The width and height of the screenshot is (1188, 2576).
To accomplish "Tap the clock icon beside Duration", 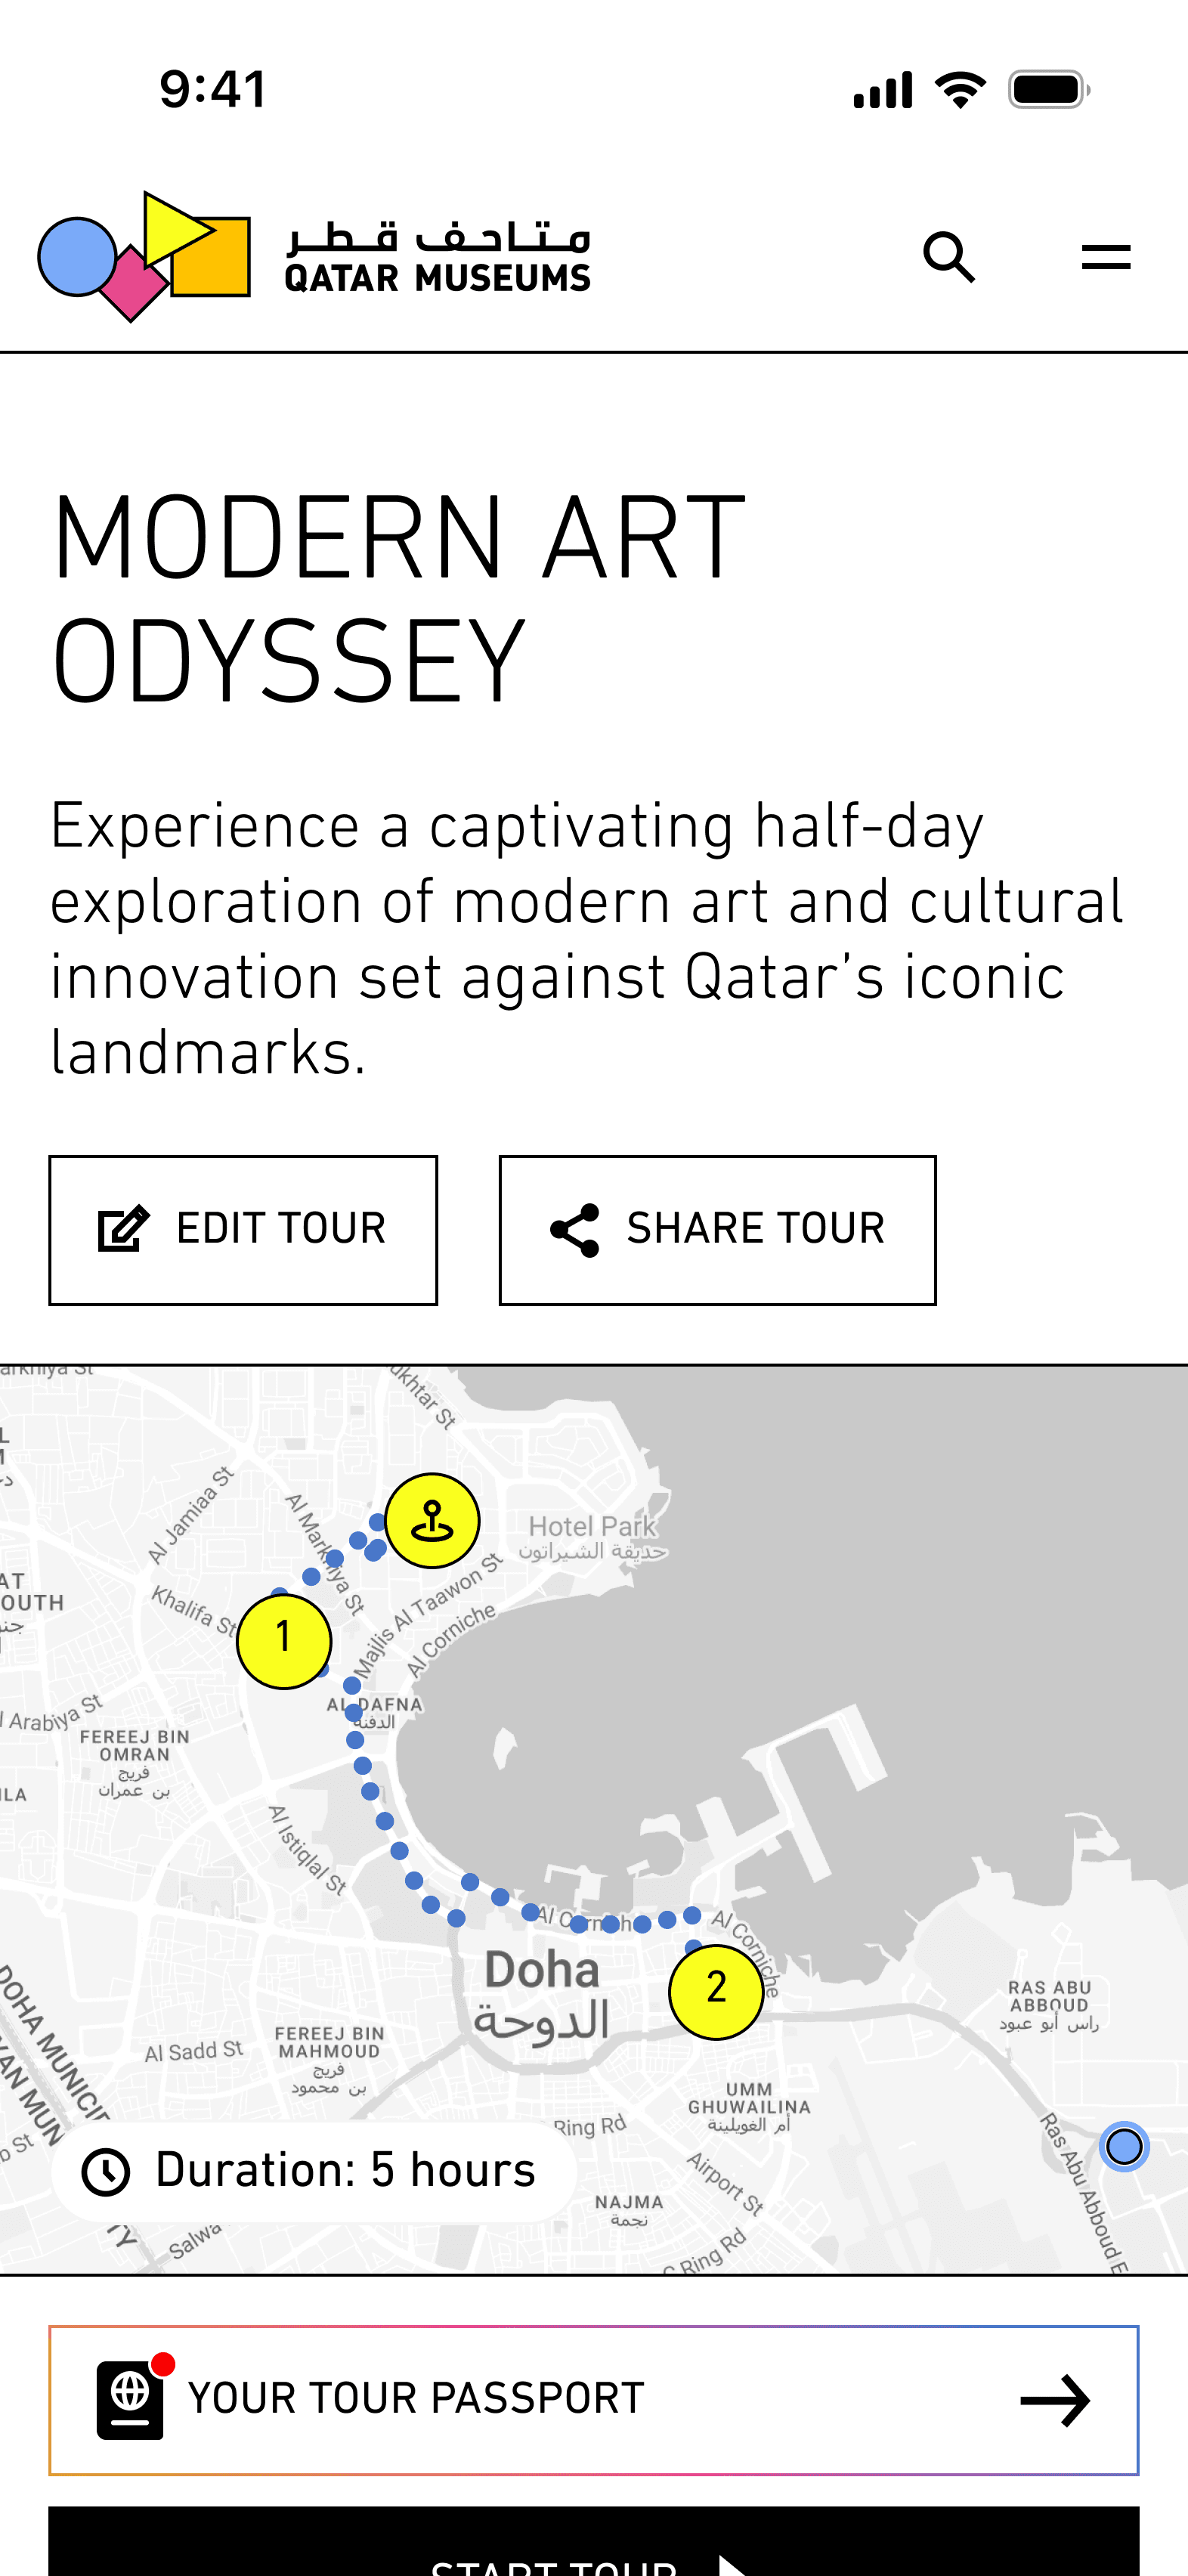I will tap(106, 2171).
